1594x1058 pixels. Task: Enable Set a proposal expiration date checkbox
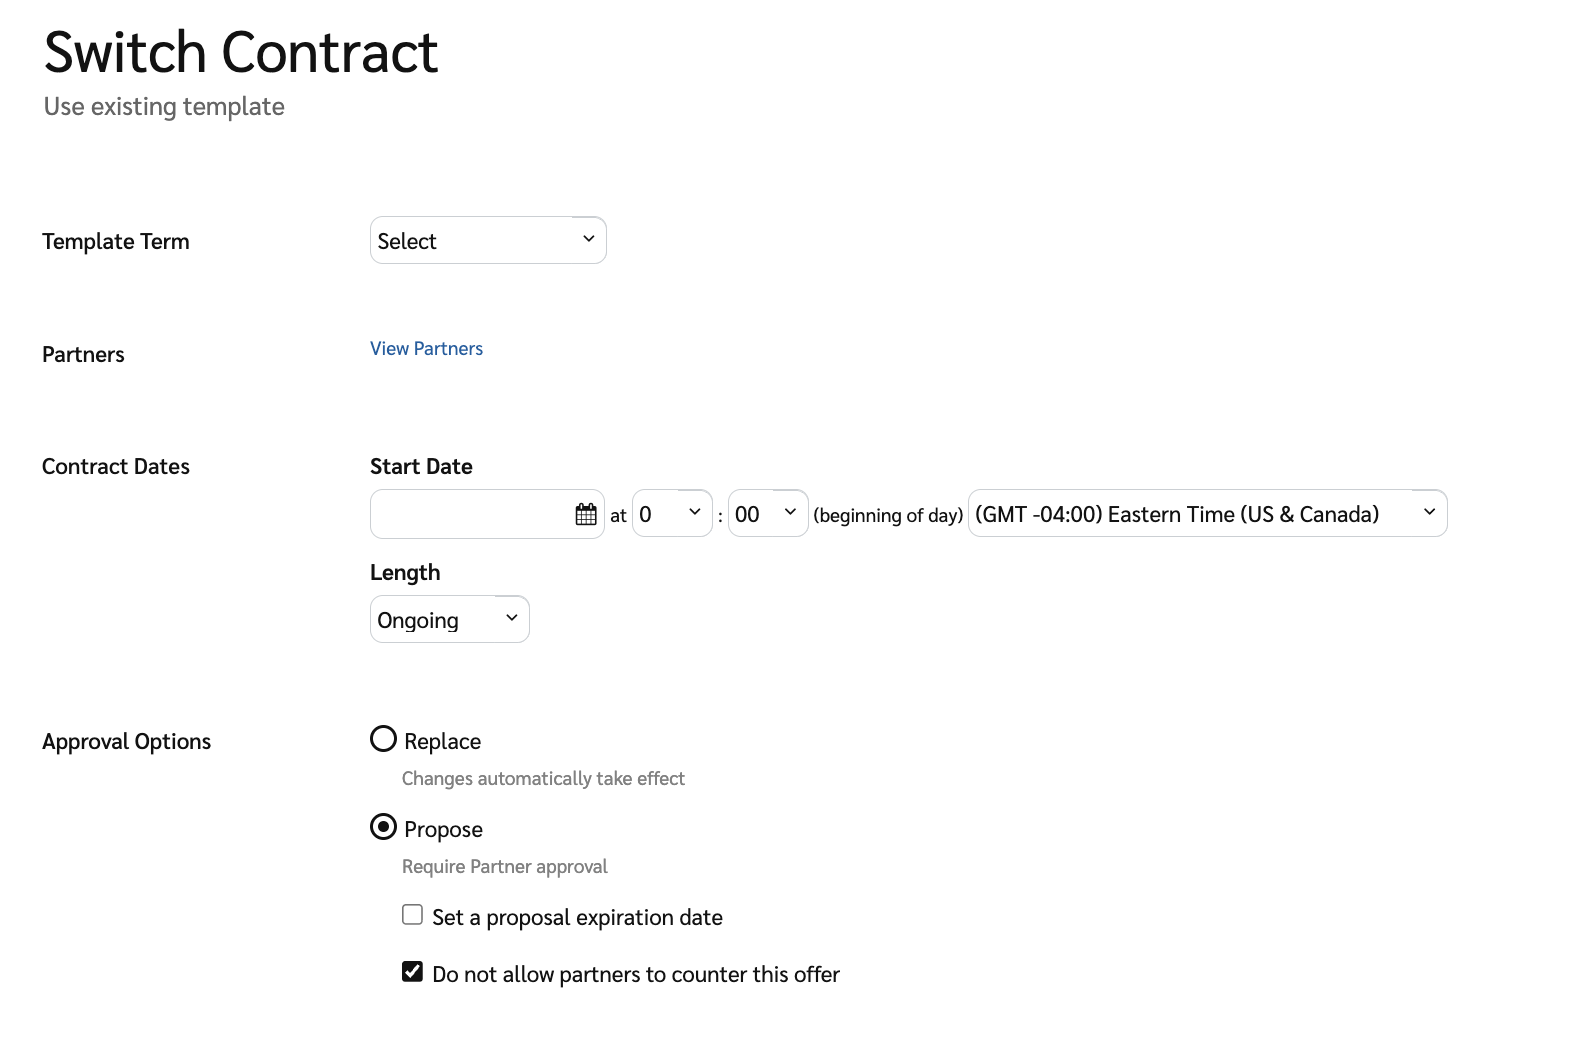pyautogui.click(x=412, y=915)
